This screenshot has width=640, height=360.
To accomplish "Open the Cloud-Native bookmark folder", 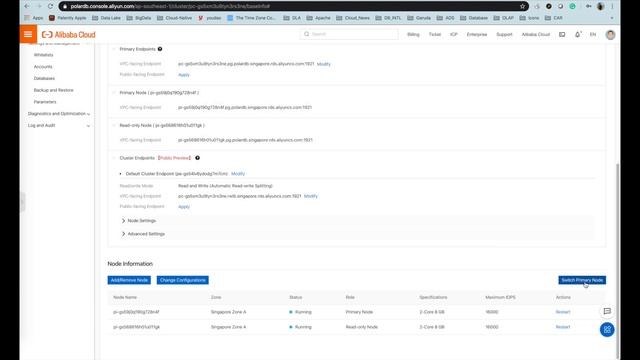I will click(x=175, y=18).
